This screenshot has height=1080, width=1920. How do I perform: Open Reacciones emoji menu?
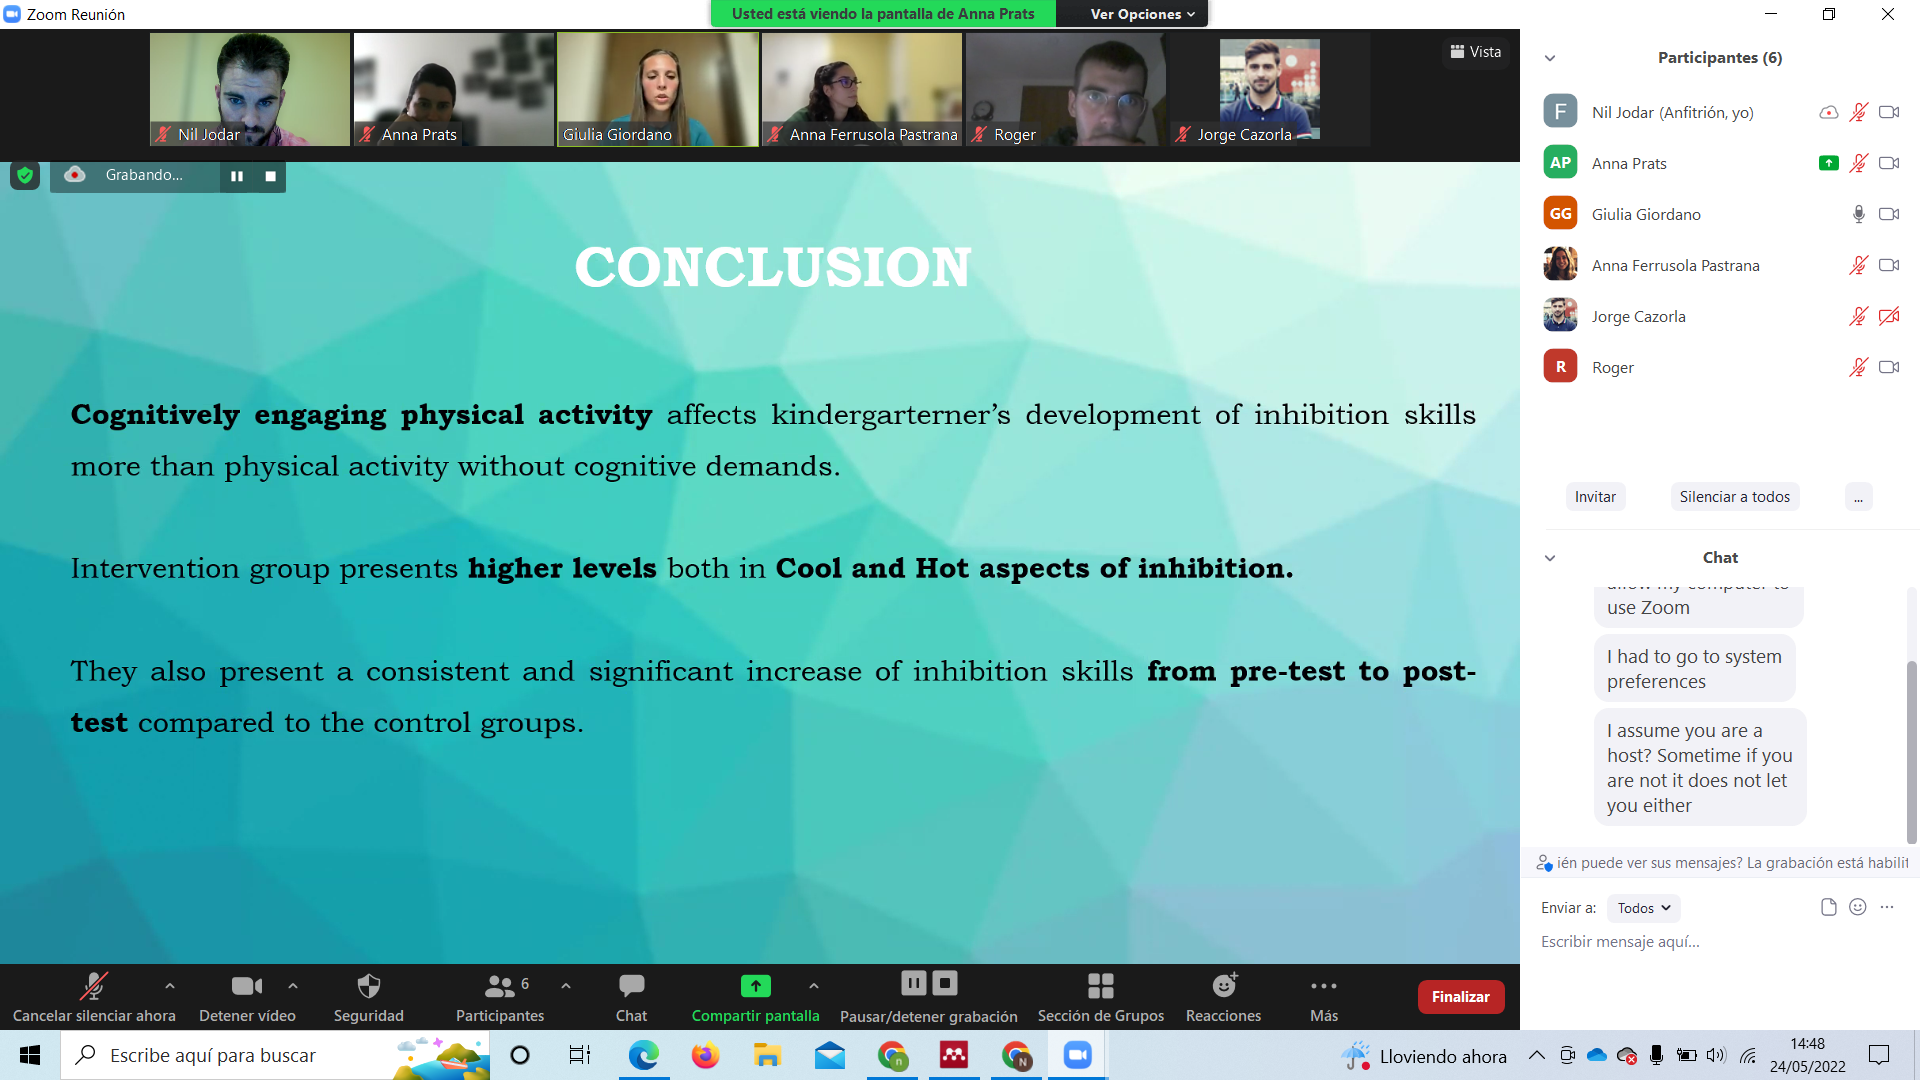click(1223, 987)
